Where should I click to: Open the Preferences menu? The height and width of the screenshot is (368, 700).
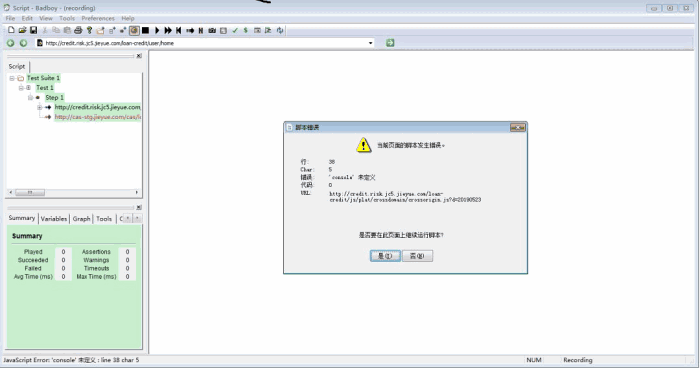(98, 18)
